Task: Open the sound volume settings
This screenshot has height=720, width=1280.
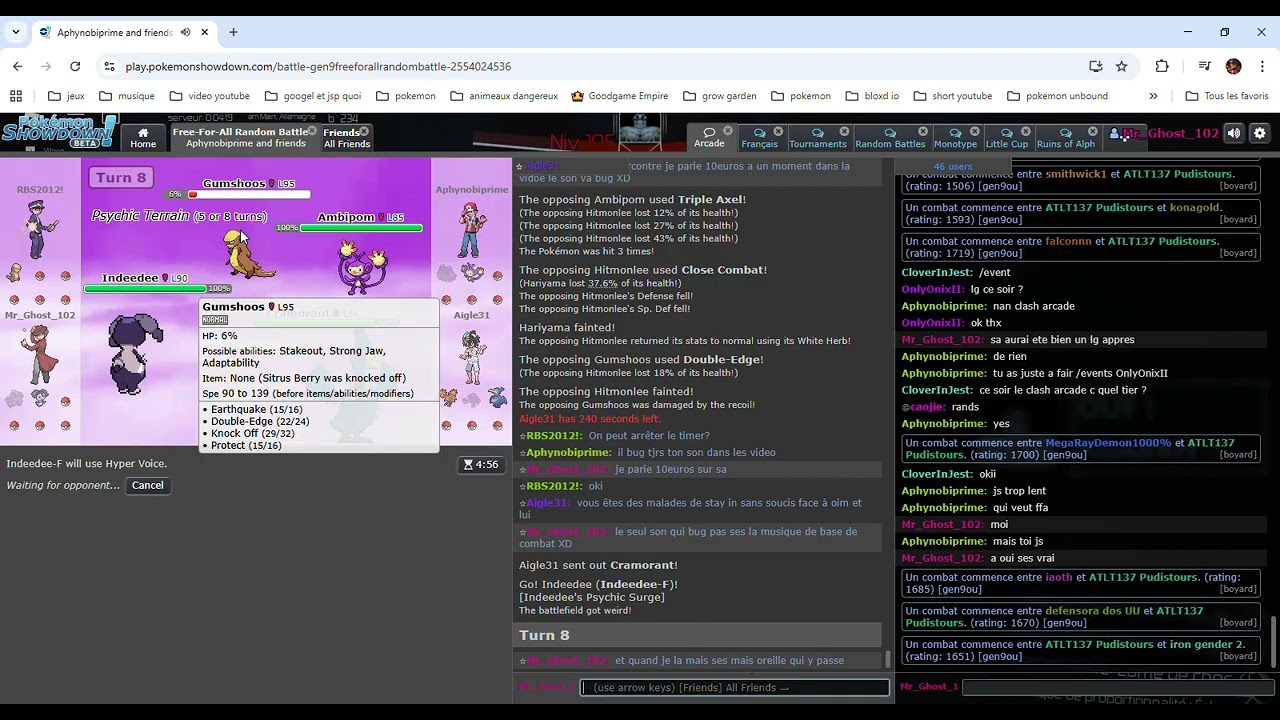Action: (x=1234, y=133)
